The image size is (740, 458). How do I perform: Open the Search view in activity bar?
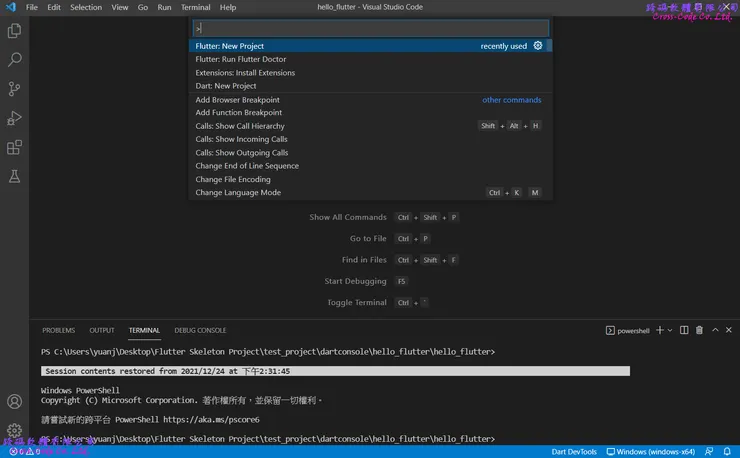coord(14,60)
